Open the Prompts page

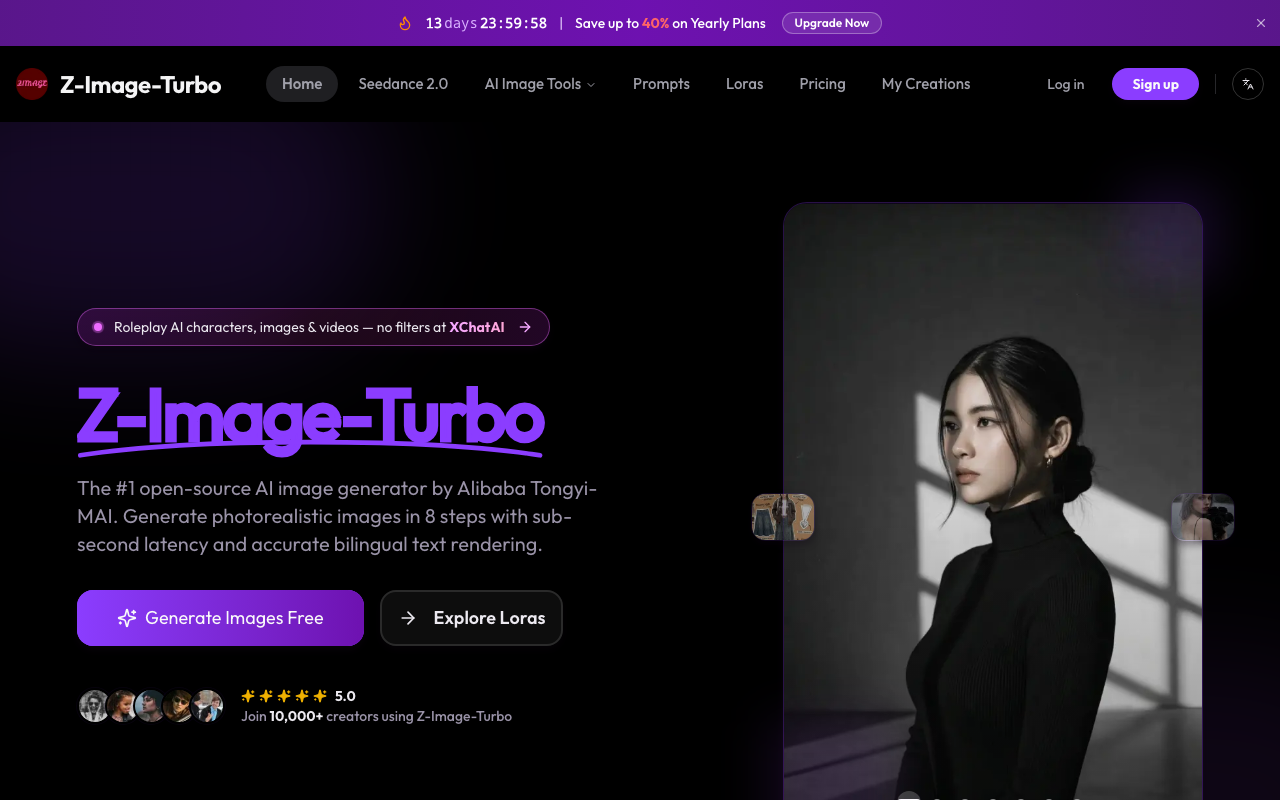(x=661, y=84)
